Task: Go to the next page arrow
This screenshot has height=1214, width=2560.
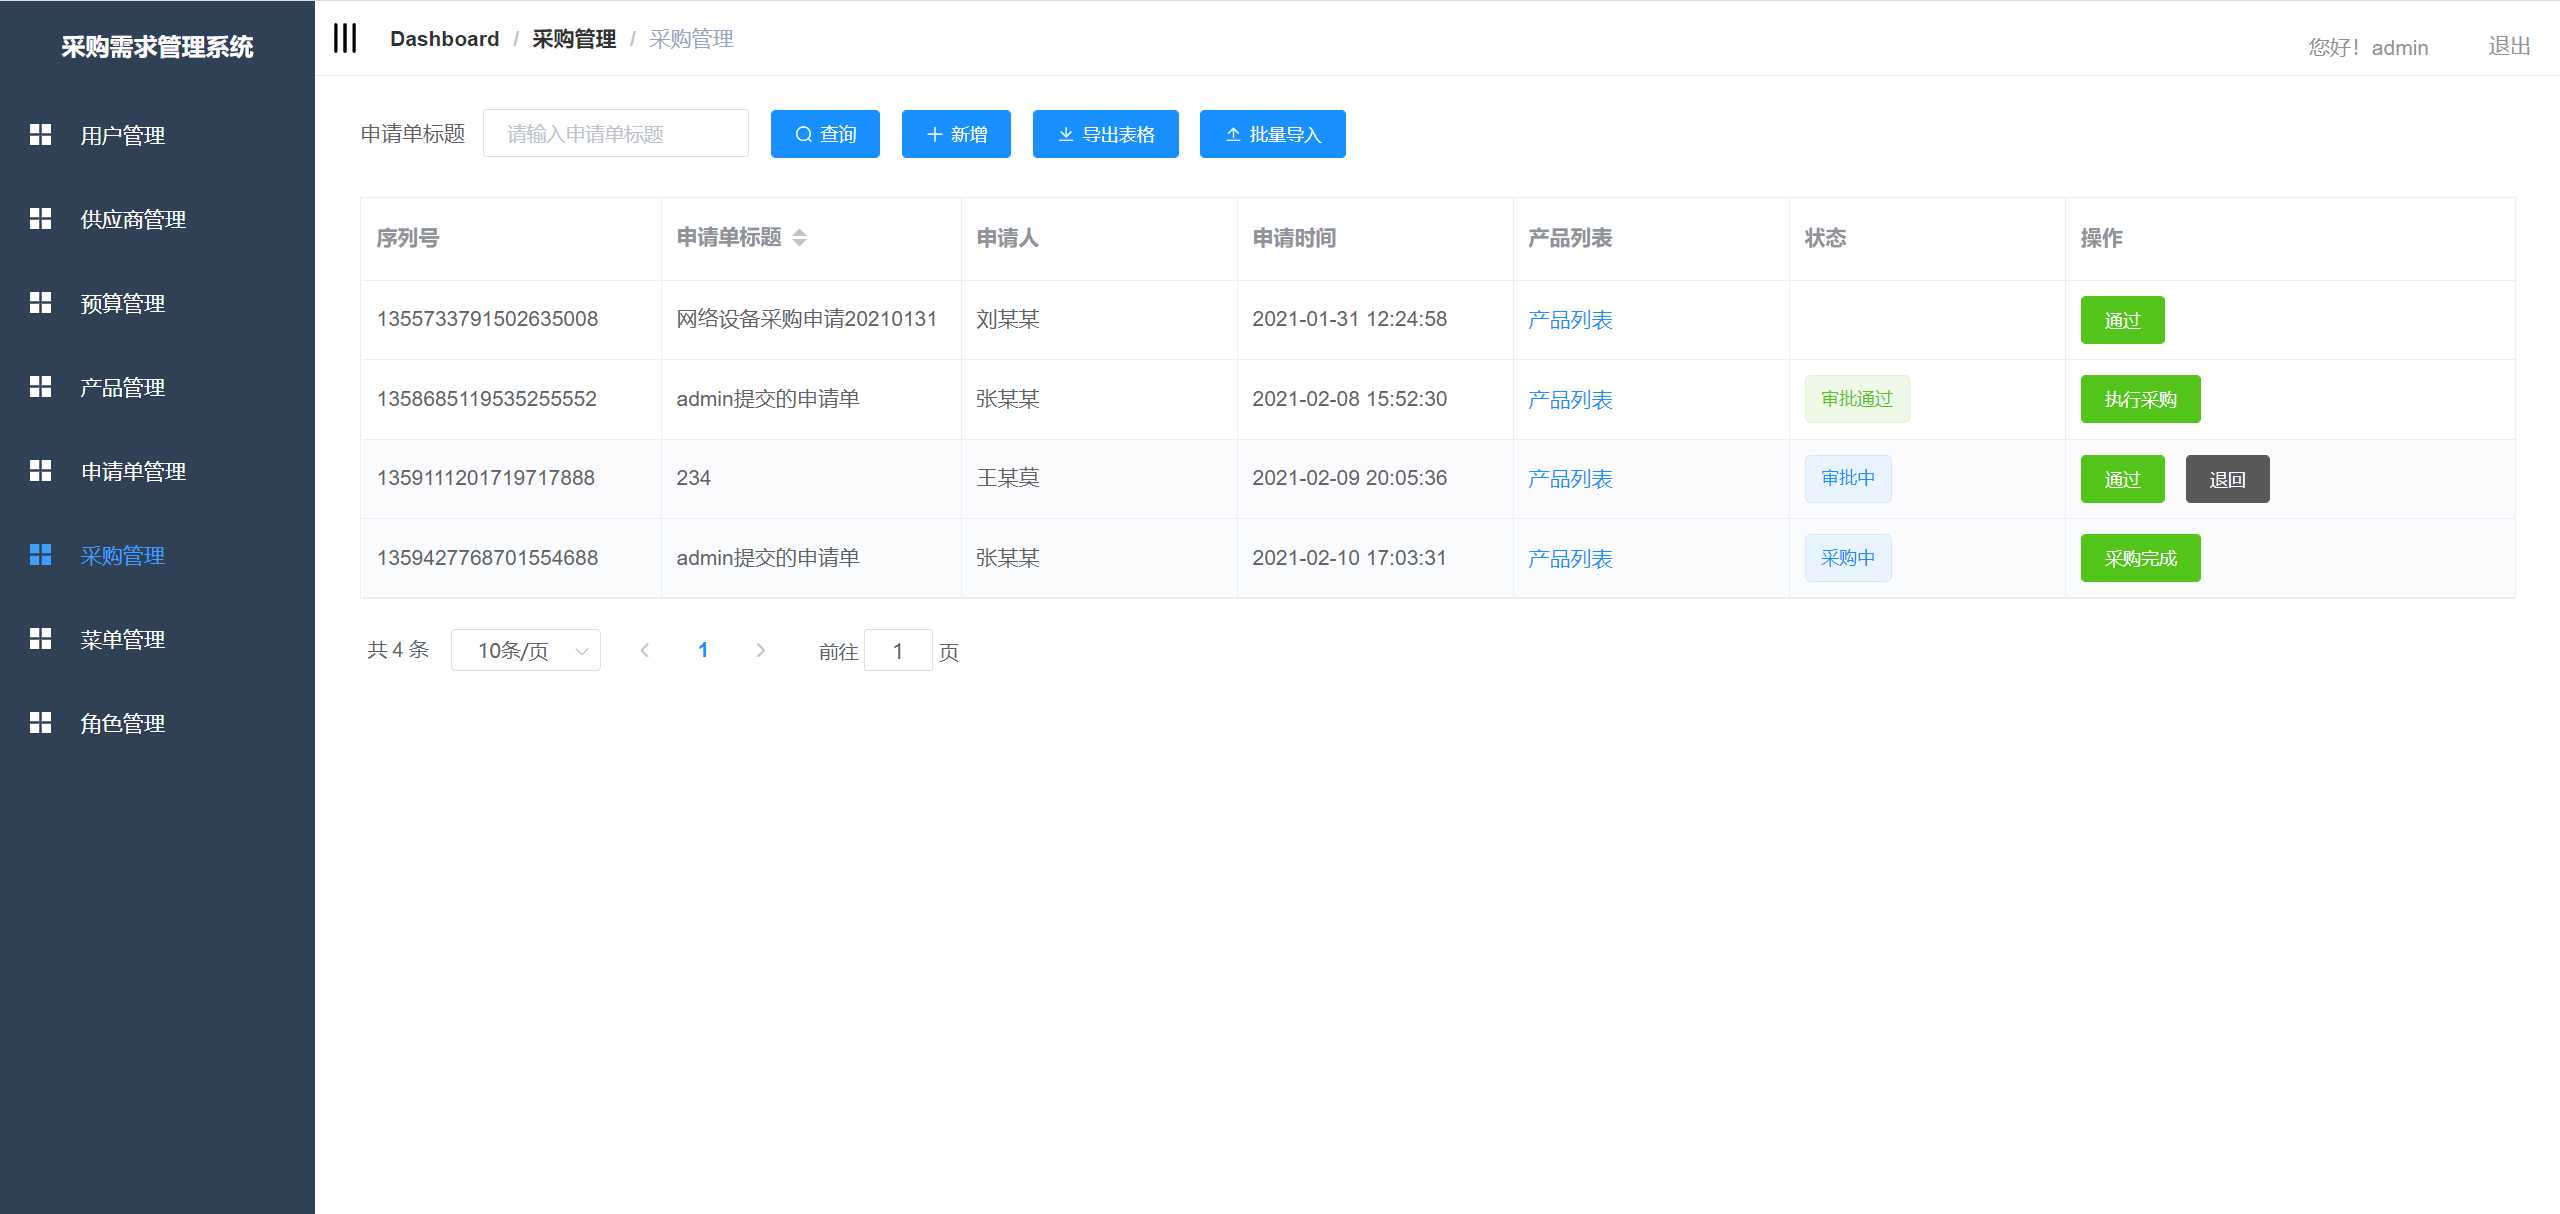Action: click(x=761, y=650)
